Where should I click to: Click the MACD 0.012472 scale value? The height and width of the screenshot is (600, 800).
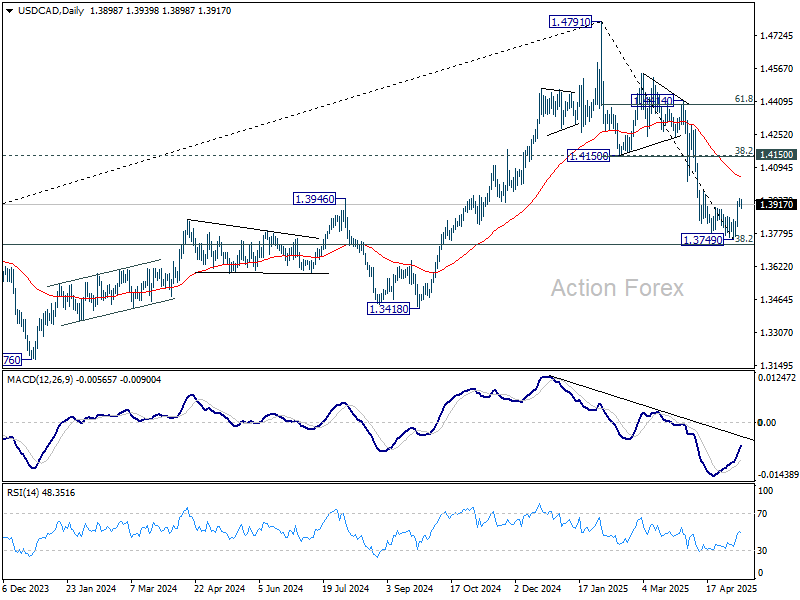(777, 378)
